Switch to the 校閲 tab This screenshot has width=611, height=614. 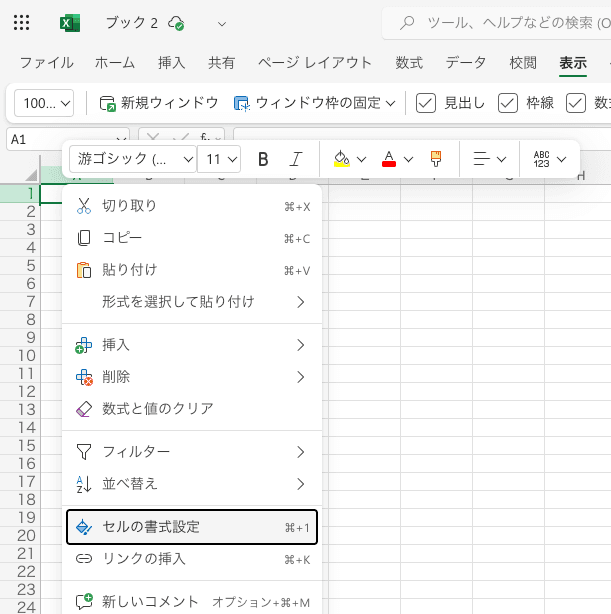523,63
